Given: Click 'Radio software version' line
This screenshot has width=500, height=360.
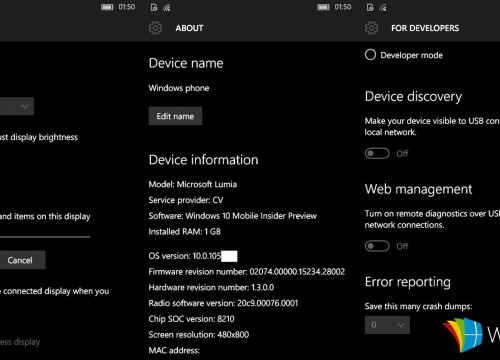Looking at the screenshot, I should [x=223, y=303].
